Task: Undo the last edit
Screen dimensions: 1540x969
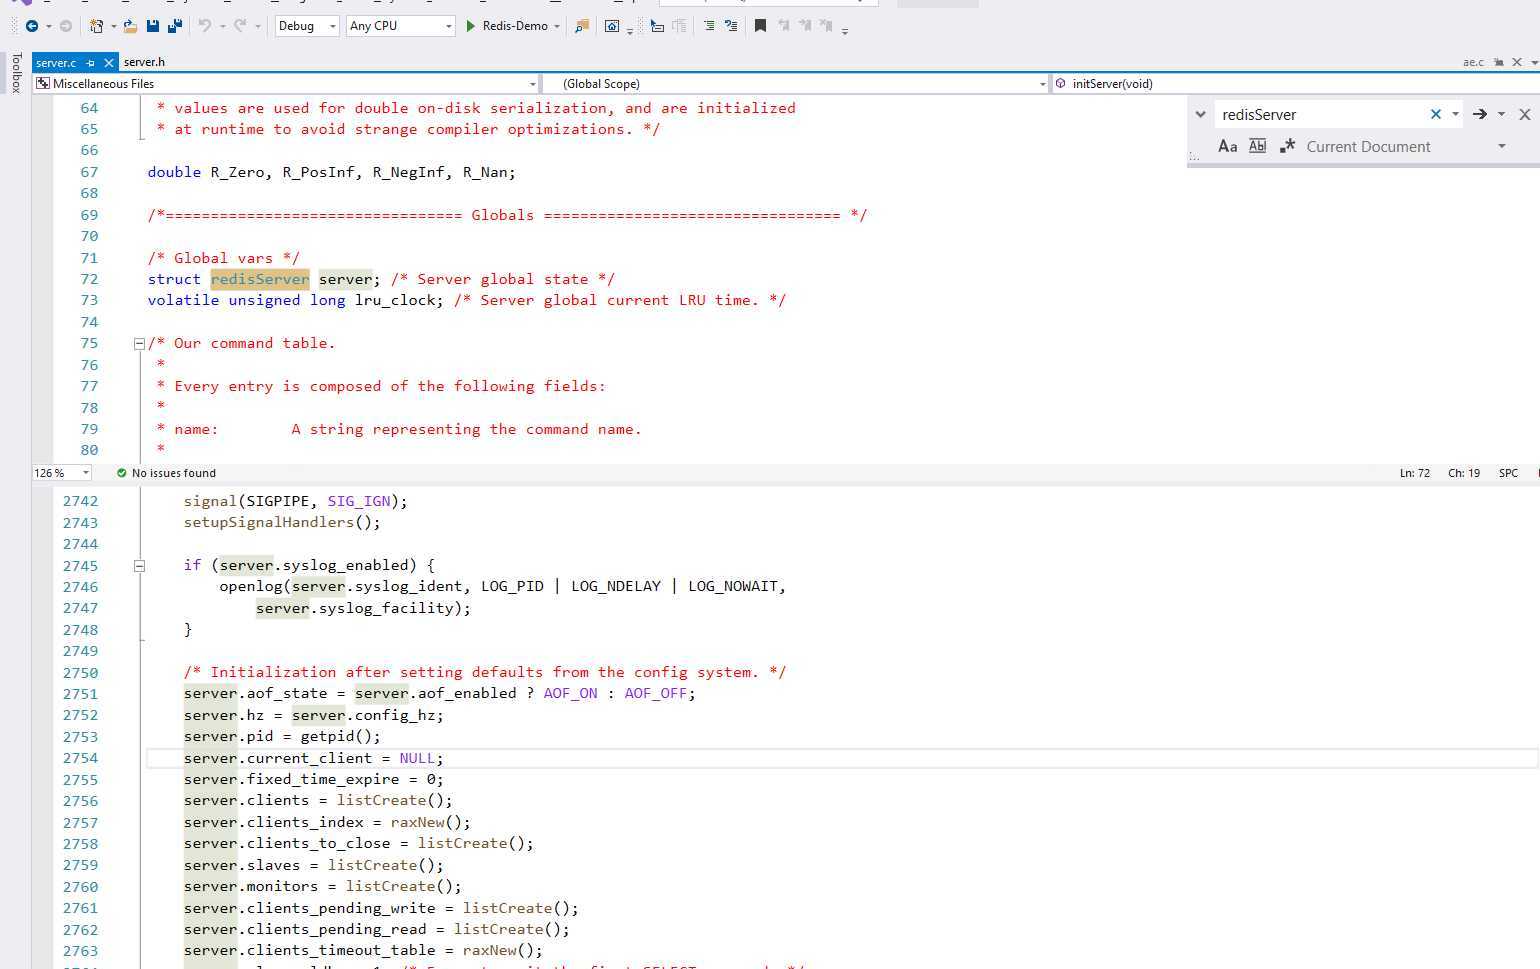Action: (x=204, y=26)
